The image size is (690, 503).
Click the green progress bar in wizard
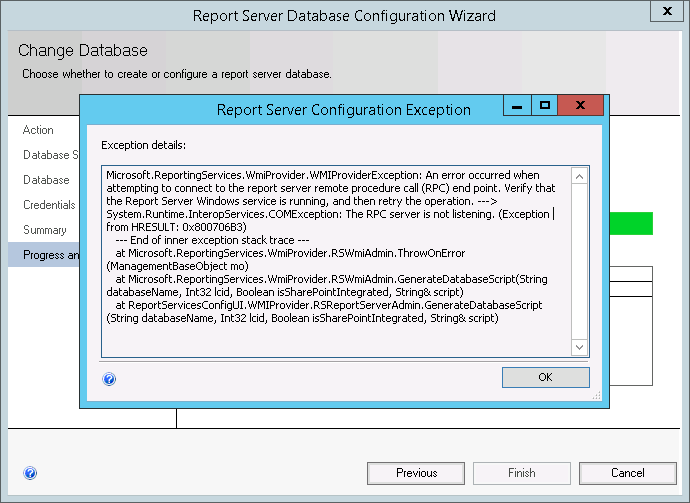pos(631,224)
